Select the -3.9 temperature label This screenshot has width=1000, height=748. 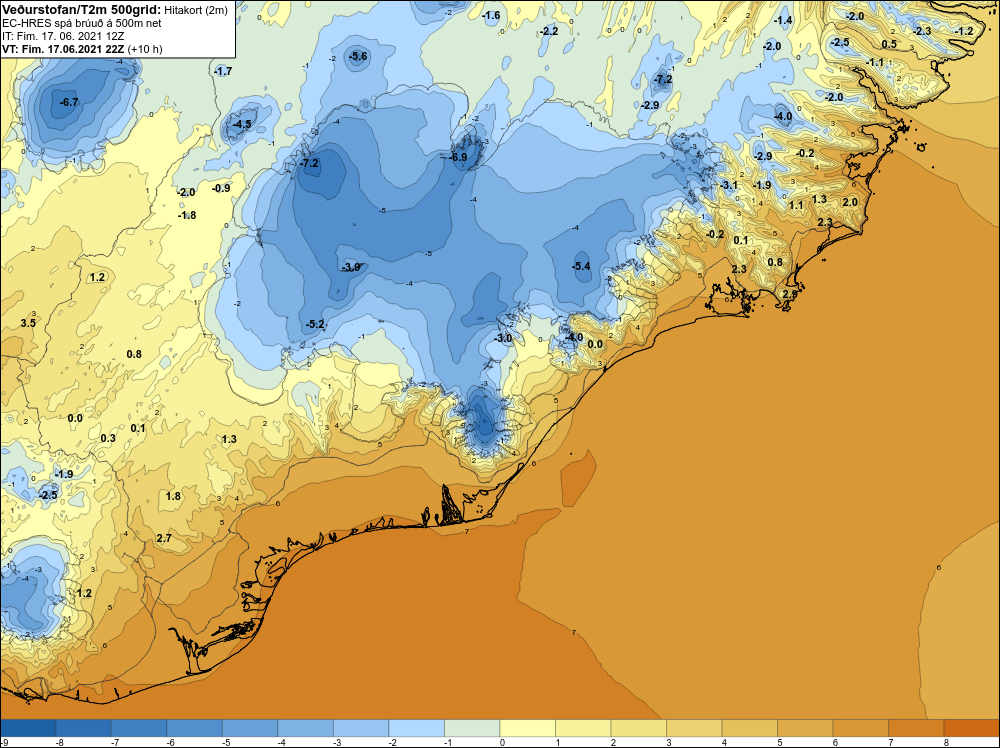pyautogui.click(x=351, y=267)
